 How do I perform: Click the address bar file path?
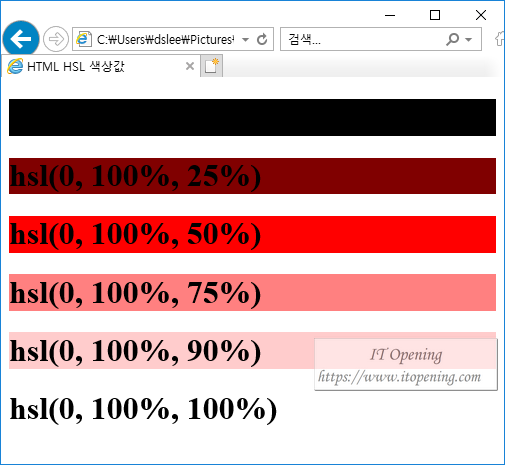tap(165, 40)
